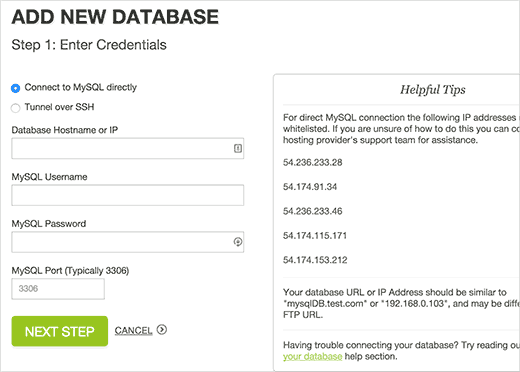
Task: Click IP address 54.236.233.28
Action: click(312, 162)
